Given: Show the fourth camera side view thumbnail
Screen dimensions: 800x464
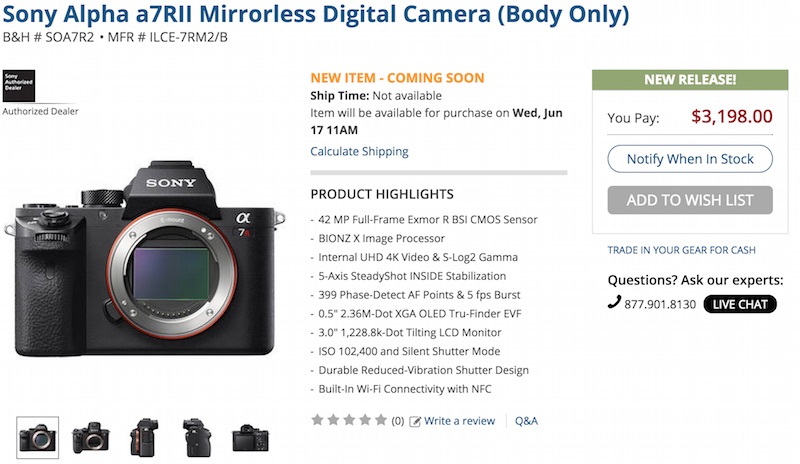Looking at the screenshot, I should coord(196,437).
